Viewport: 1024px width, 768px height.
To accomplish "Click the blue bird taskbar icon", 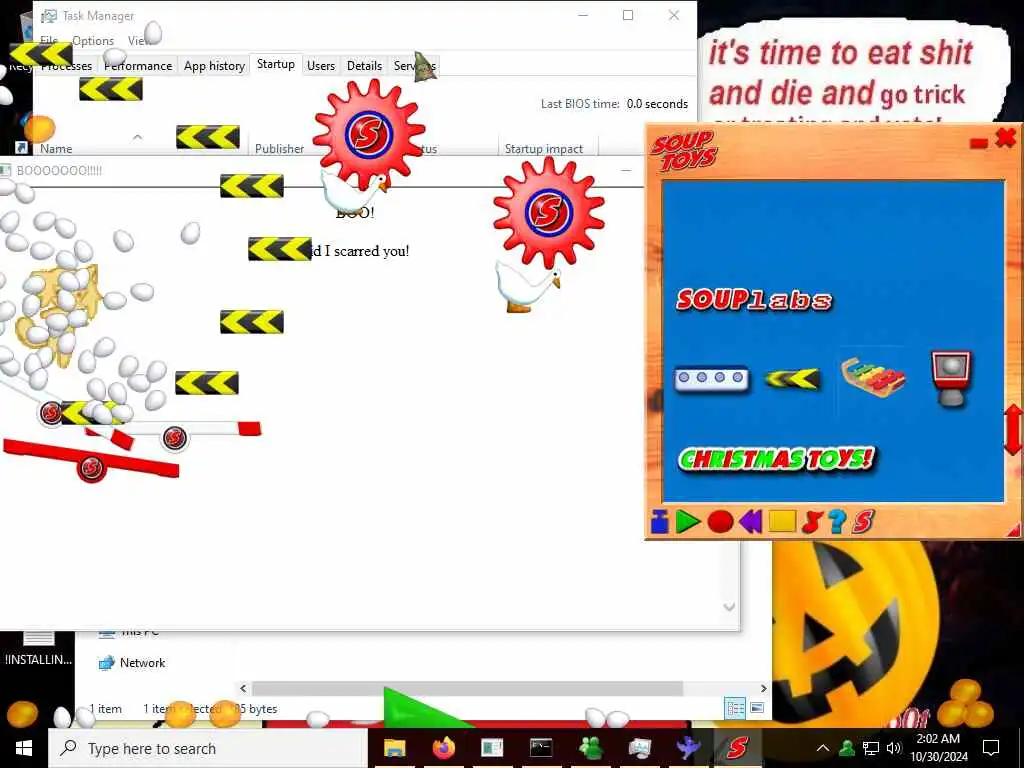I will pos(688,748).
